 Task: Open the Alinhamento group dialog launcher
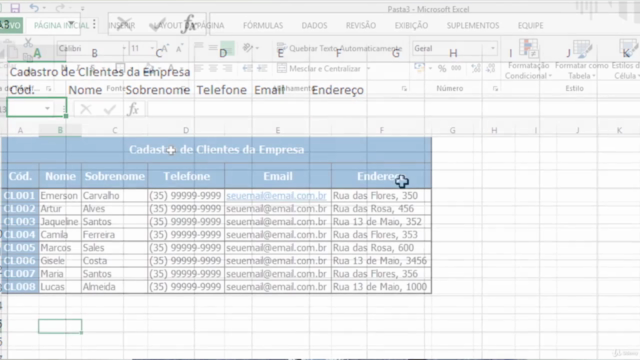404,89
